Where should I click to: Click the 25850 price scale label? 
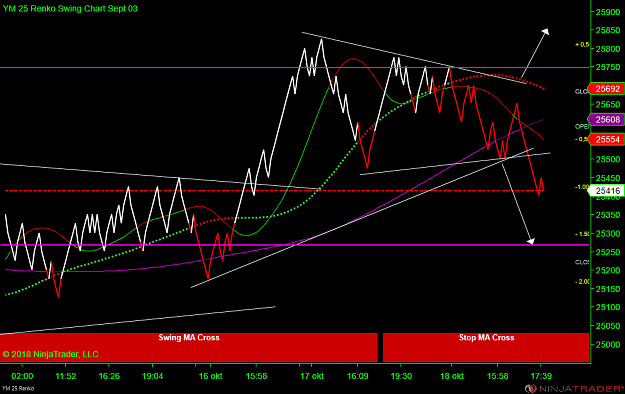click(608, 30)
